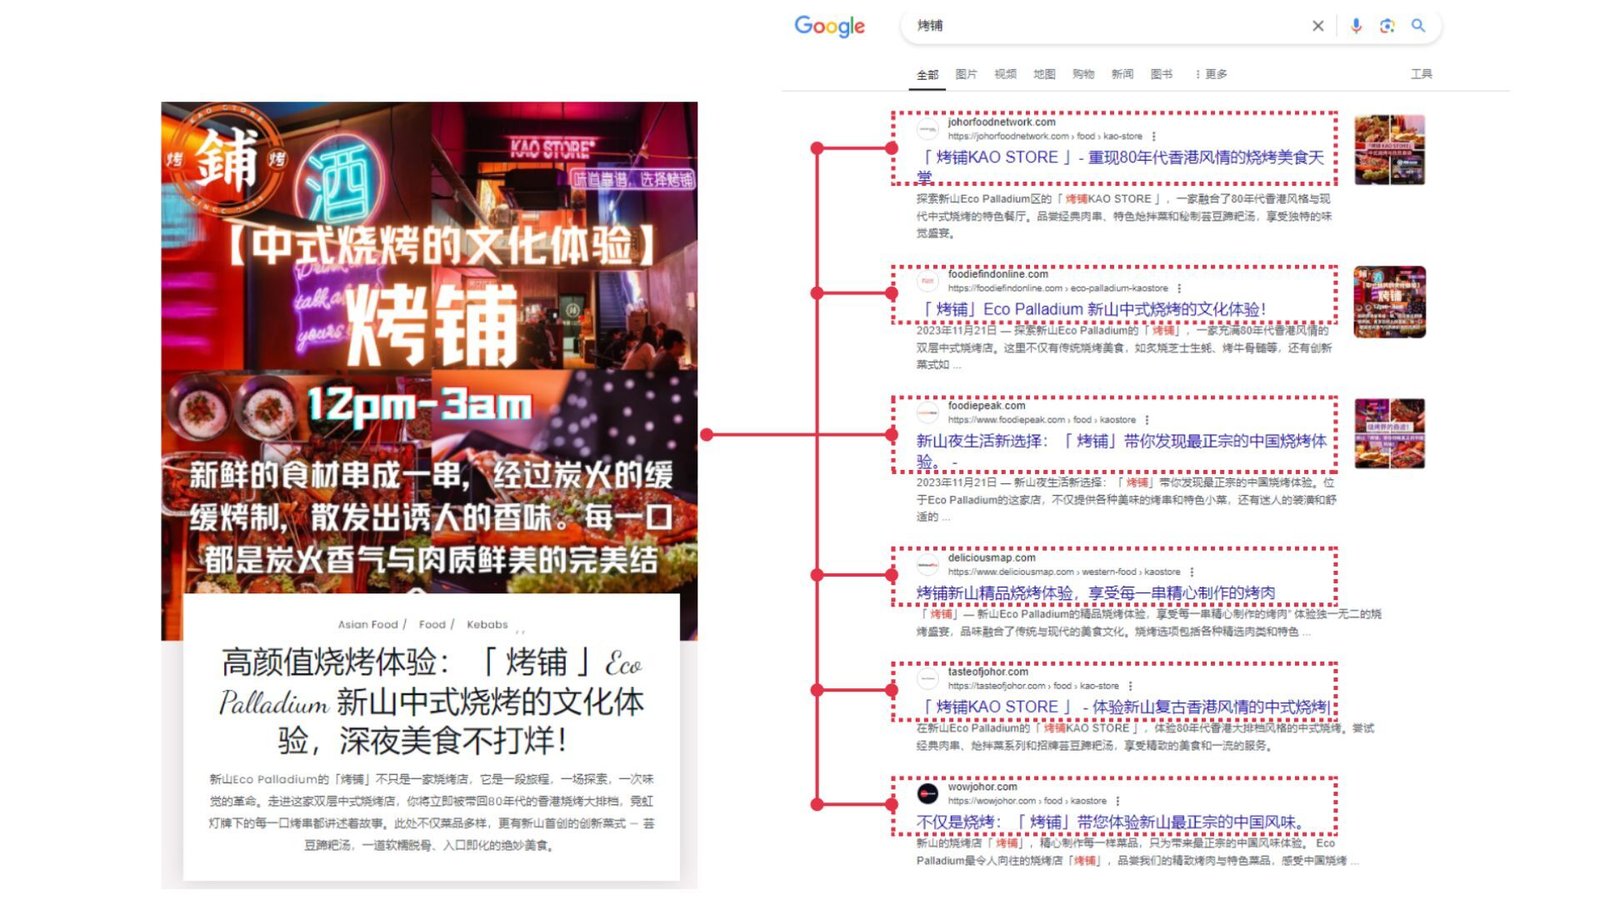Screen dimensions: 1600x900
Task: Open Google Lens image search
Action: point(1387,26)
